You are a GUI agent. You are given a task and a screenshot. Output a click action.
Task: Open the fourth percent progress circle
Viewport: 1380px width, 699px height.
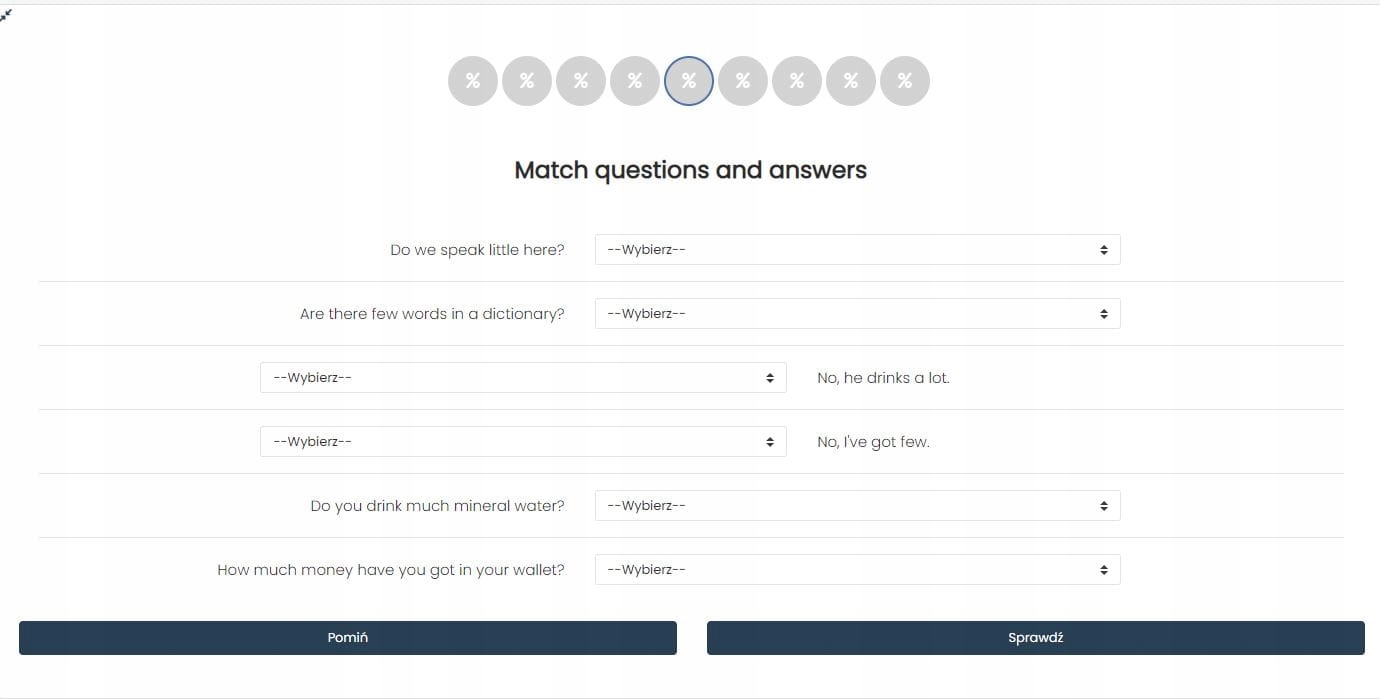coord(635,81)
